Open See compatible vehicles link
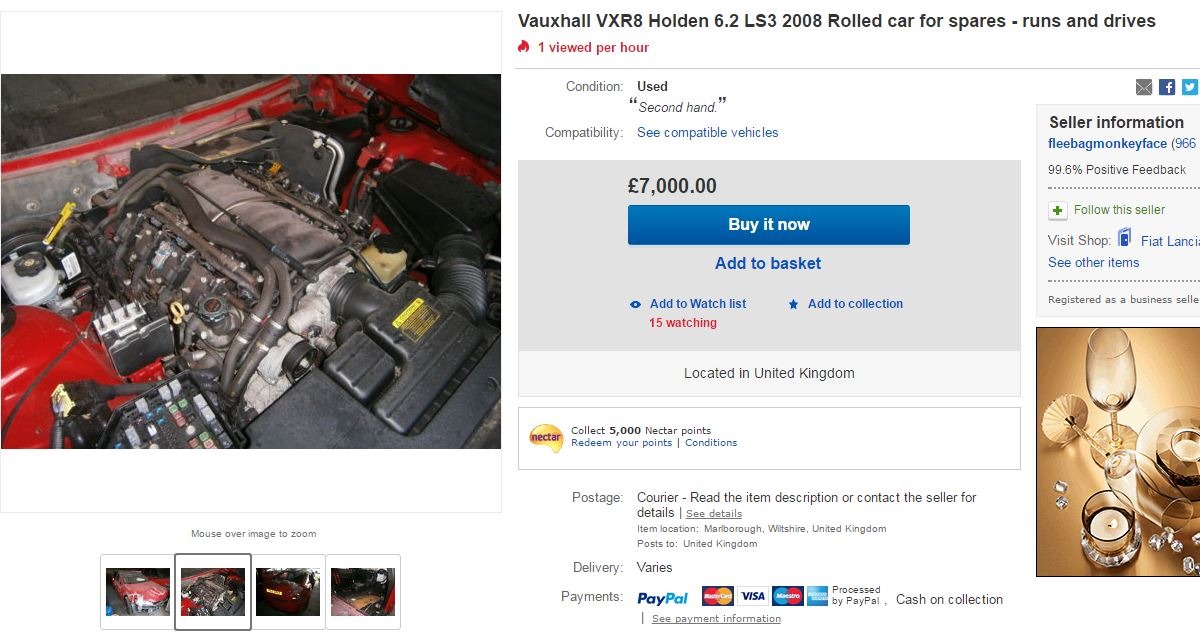1200x632 pixels. (x=707, y=132)
